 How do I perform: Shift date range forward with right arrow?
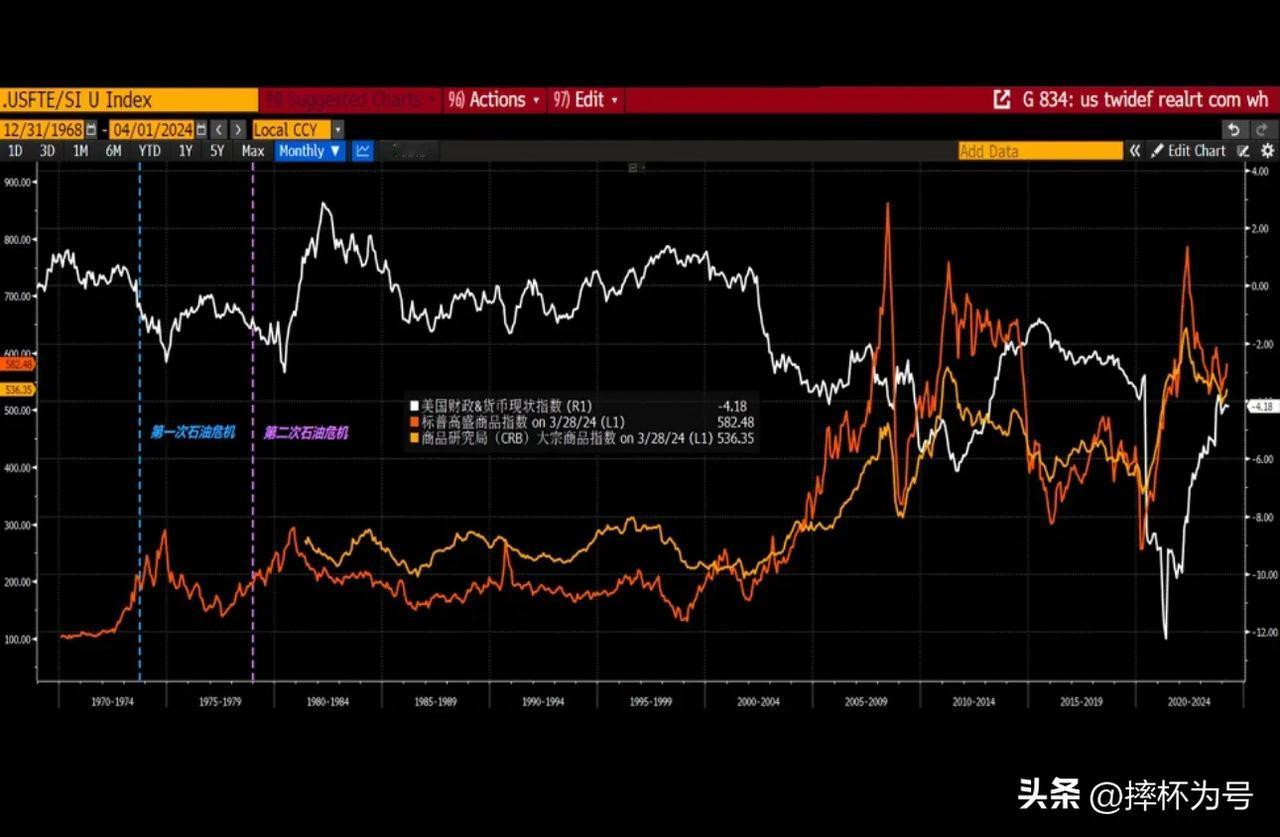[237, 129]
